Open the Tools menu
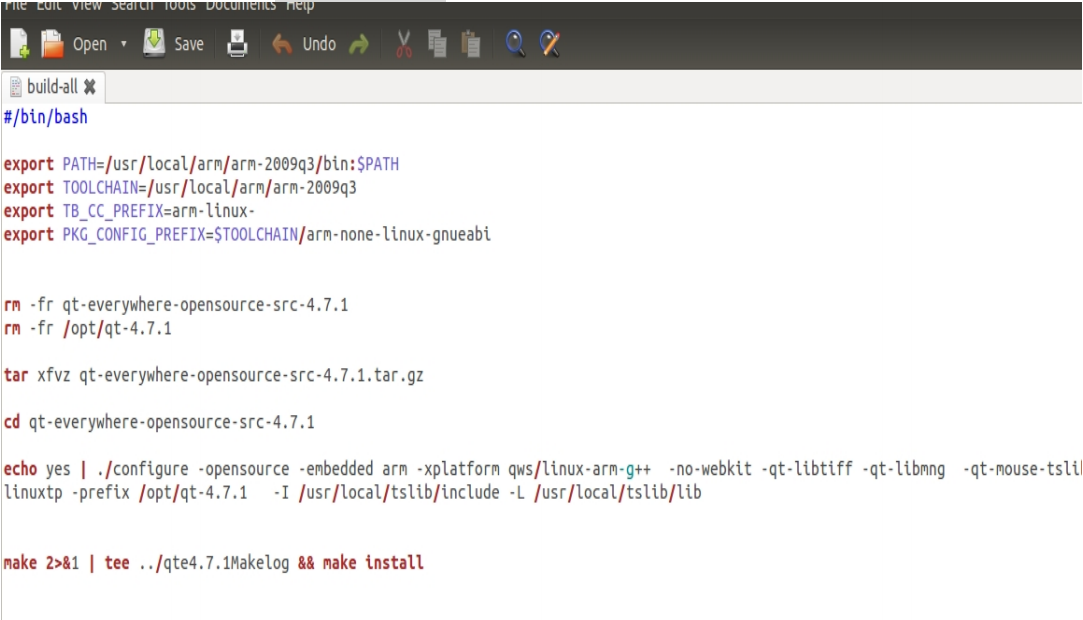This screenshot has width=1083, height=620. click(x=179, y=6)
